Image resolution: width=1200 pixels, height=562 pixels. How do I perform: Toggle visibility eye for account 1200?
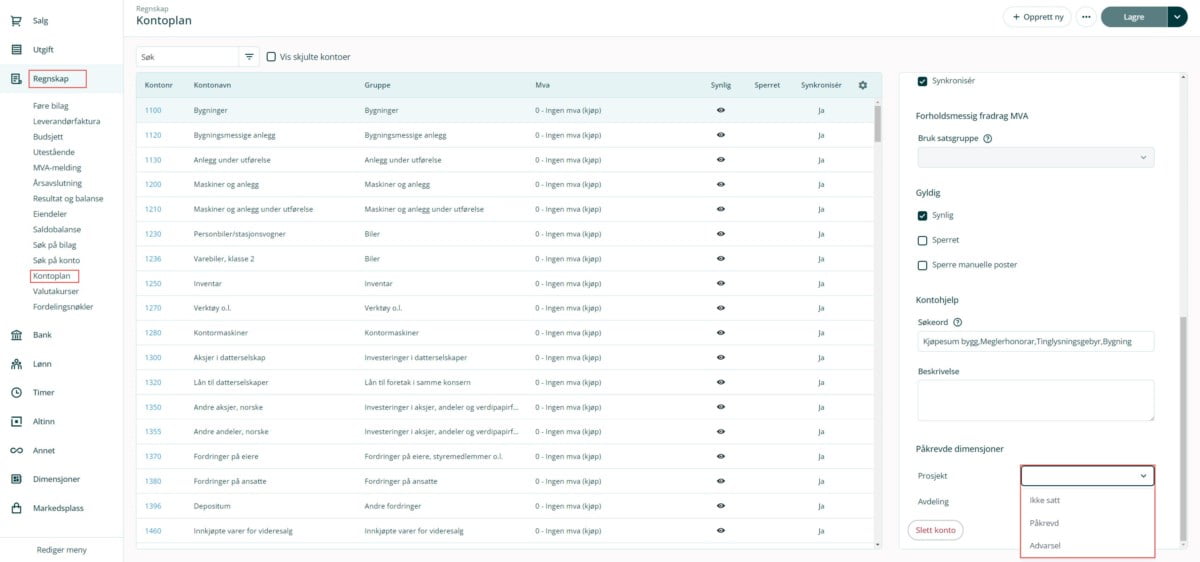pyautogui.click(x=720, y=184)
